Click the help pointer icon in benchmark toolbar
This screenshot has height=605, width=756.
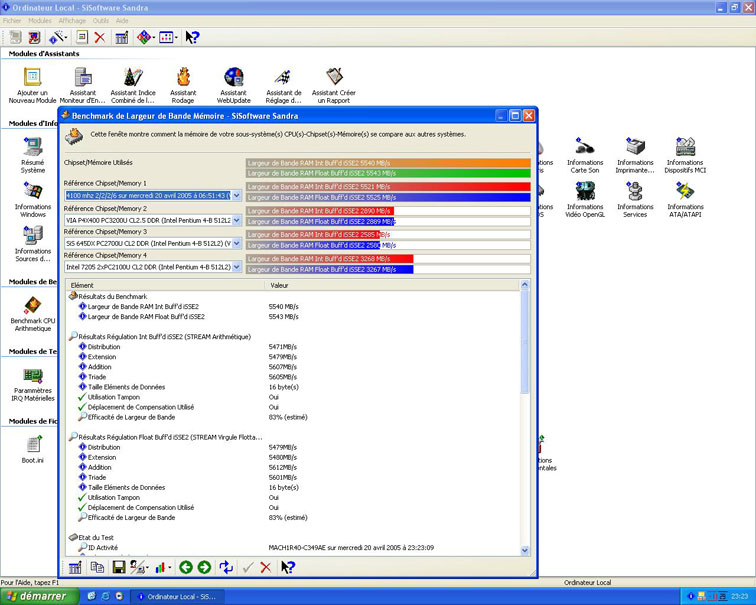coord(288,567)
